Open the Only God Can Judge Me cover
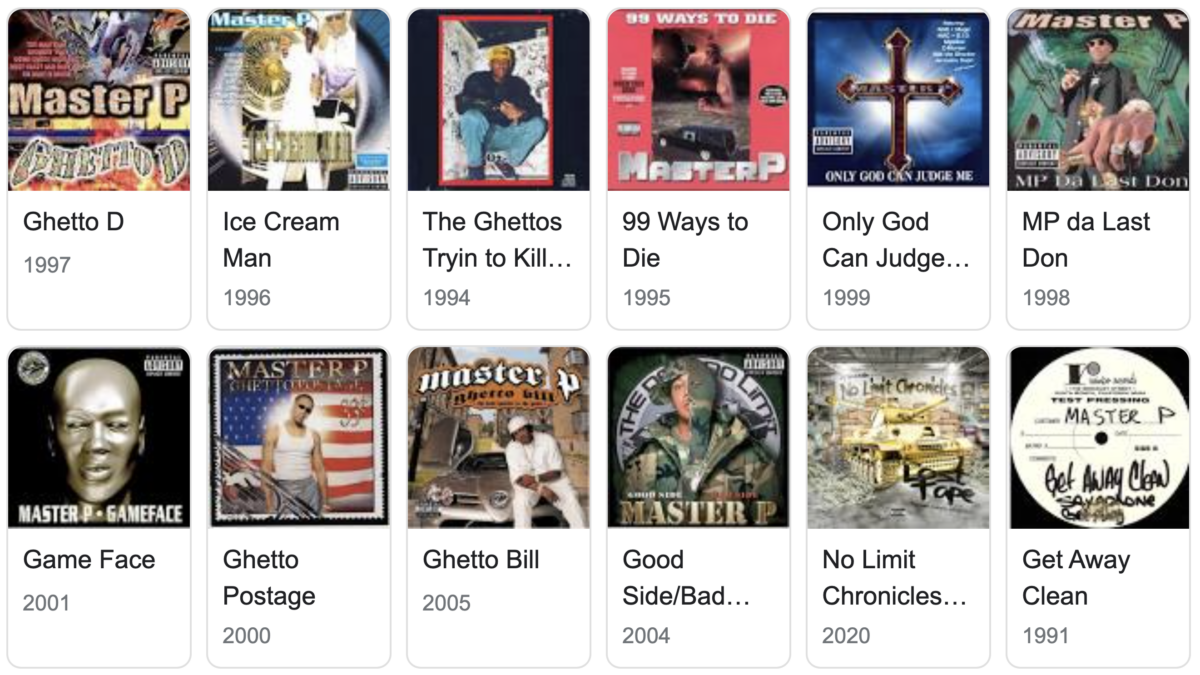The image size is (1200, 675). 898,99
